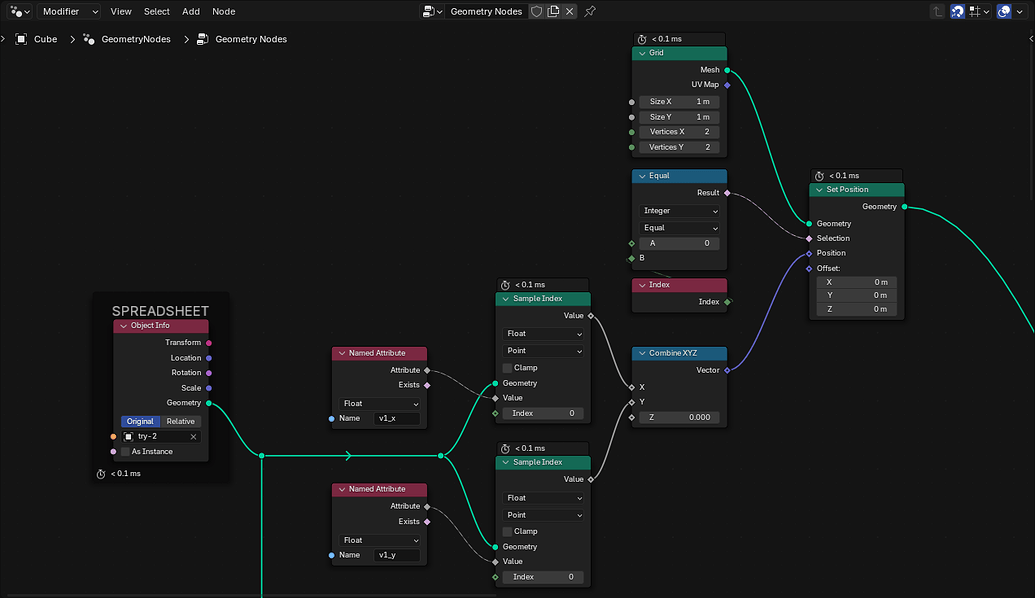Click the Geometry Nodes group breadcrumb icon
The height and width of the screenshot is (598, 1035).
(203, 39)
